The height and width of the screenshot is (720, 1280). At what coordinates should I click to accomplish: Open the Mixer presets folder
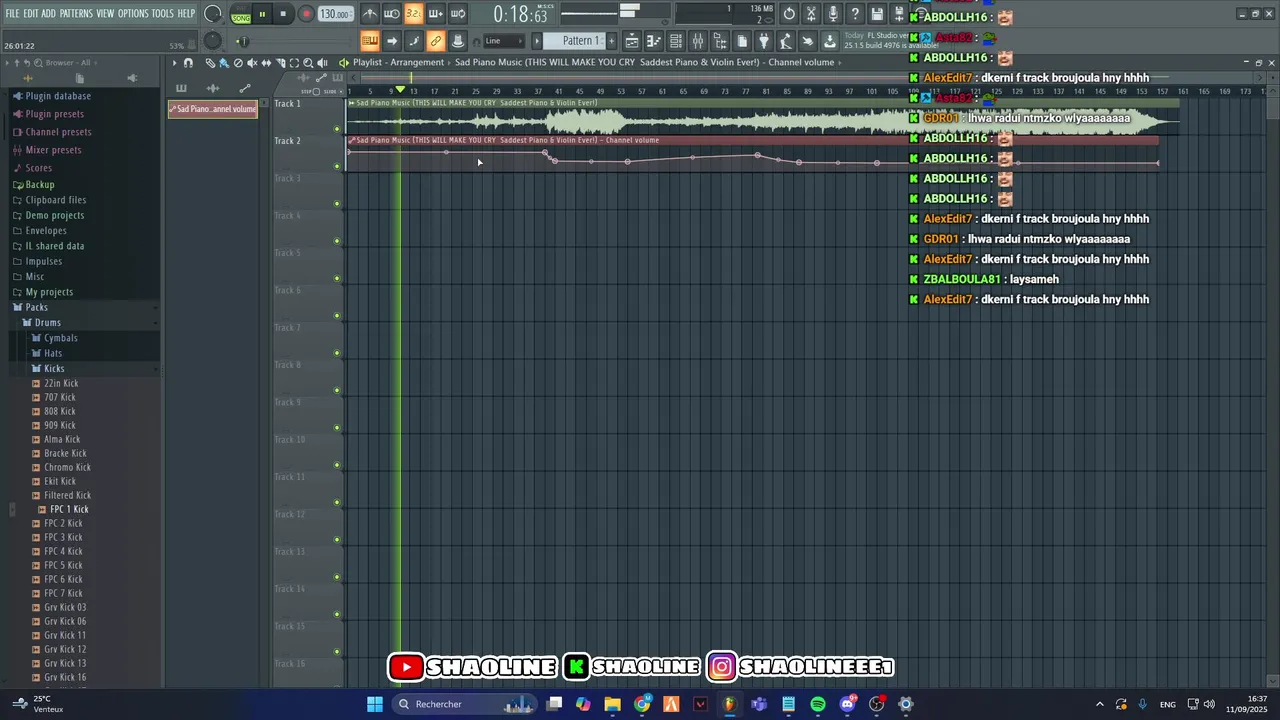53,150
